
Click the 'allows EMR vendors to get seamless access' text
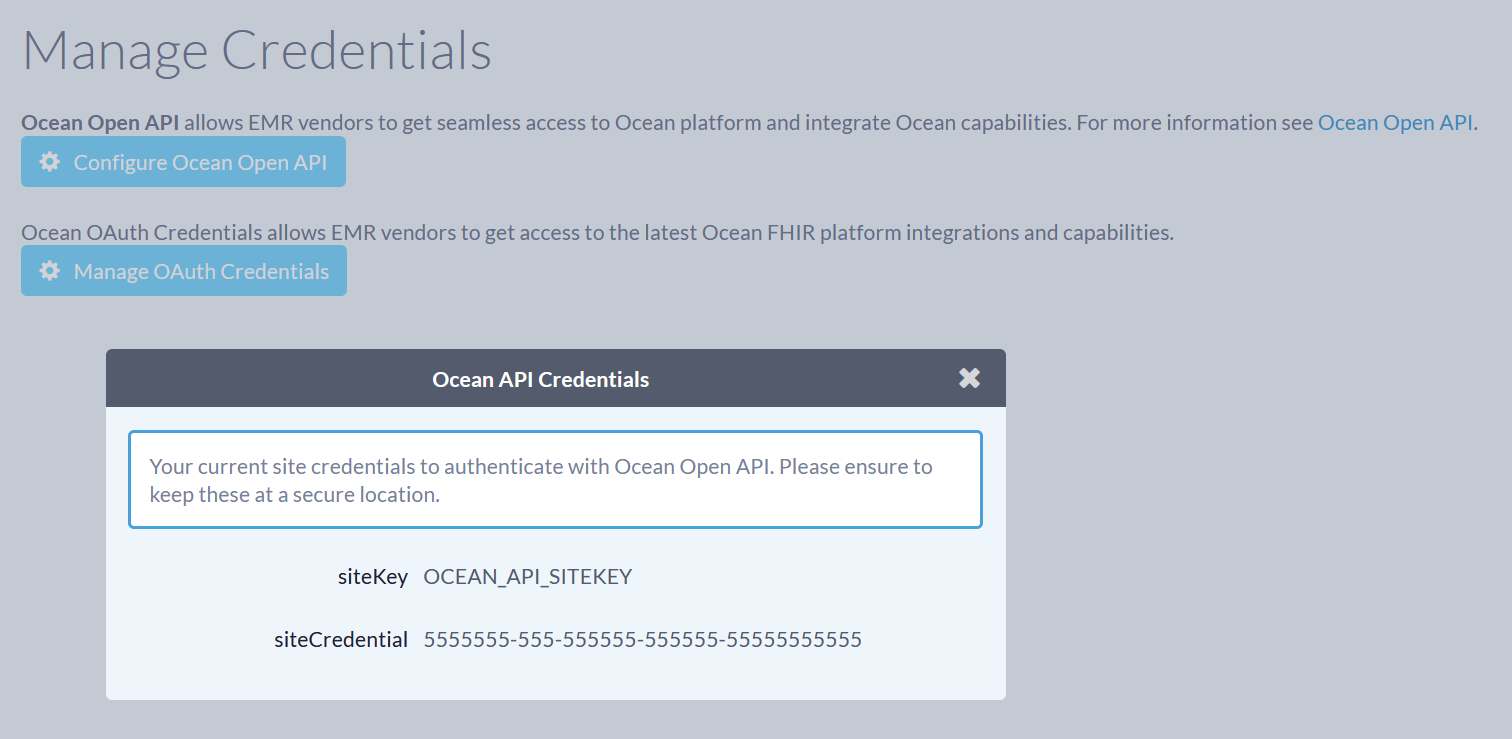click(397, 123)
